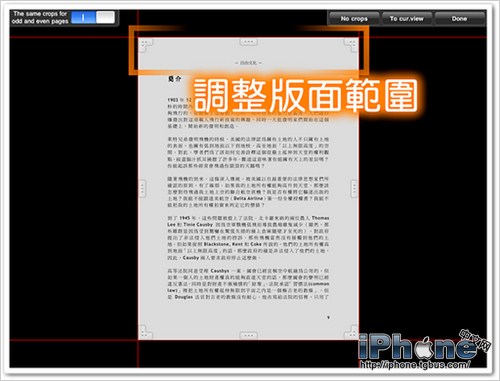The image size is (500, 381).
Task: Click the No crops button
Action: point(354,19)
